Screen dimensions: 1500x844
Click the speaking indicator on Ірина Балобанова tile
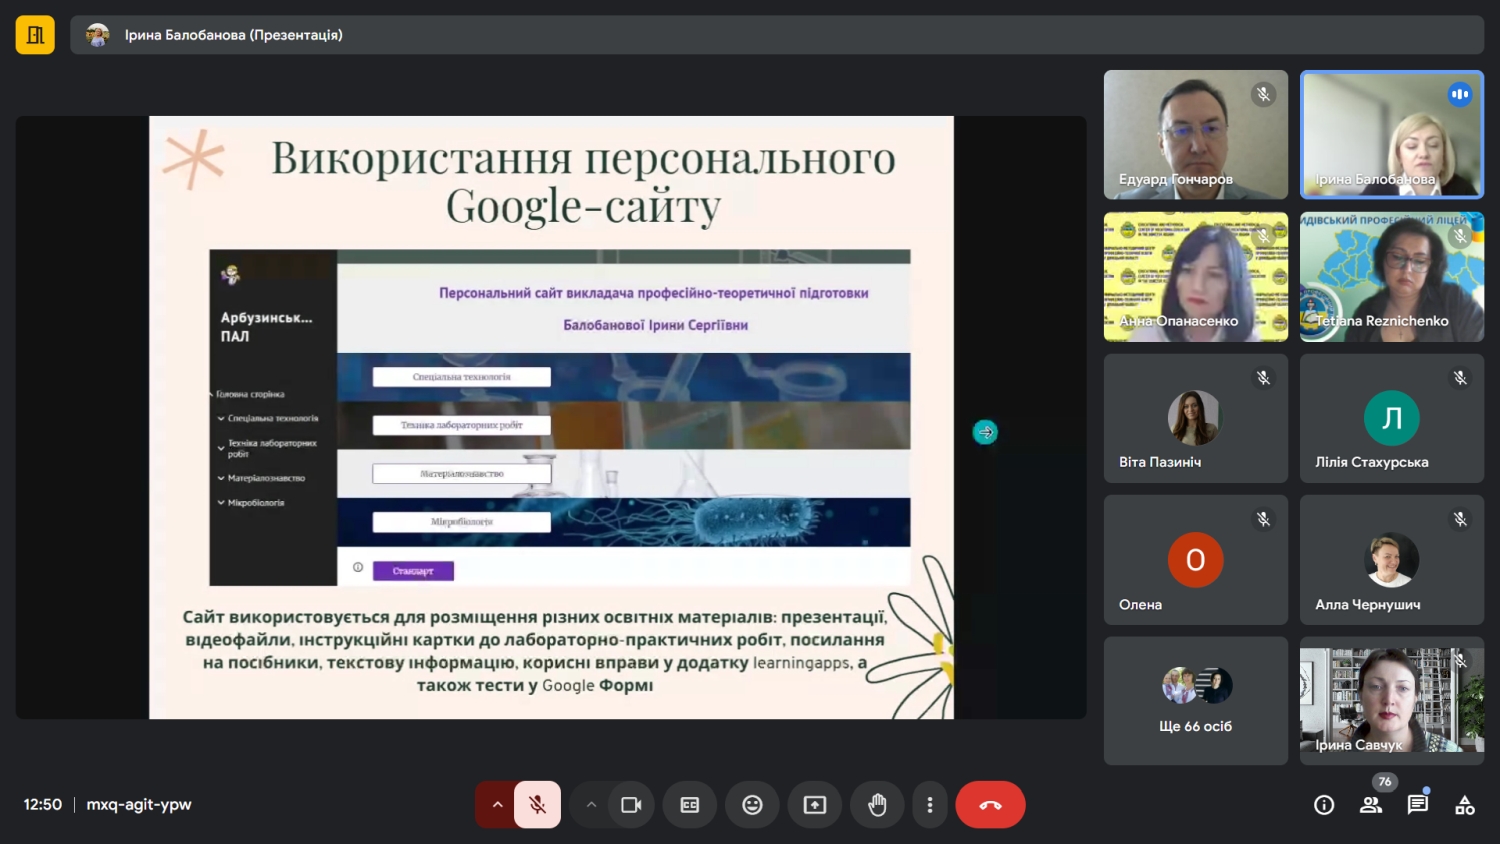coord(1460,94)
